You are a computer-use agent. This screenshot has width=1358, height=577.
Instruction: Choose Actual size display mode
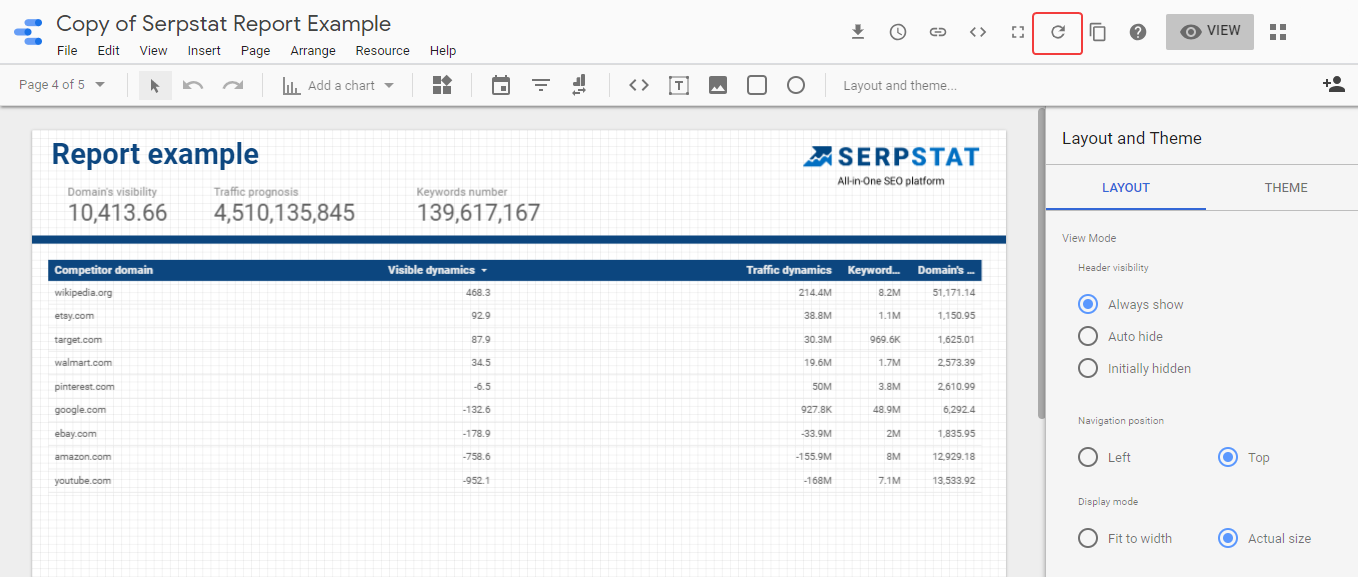pos(1228,538)
